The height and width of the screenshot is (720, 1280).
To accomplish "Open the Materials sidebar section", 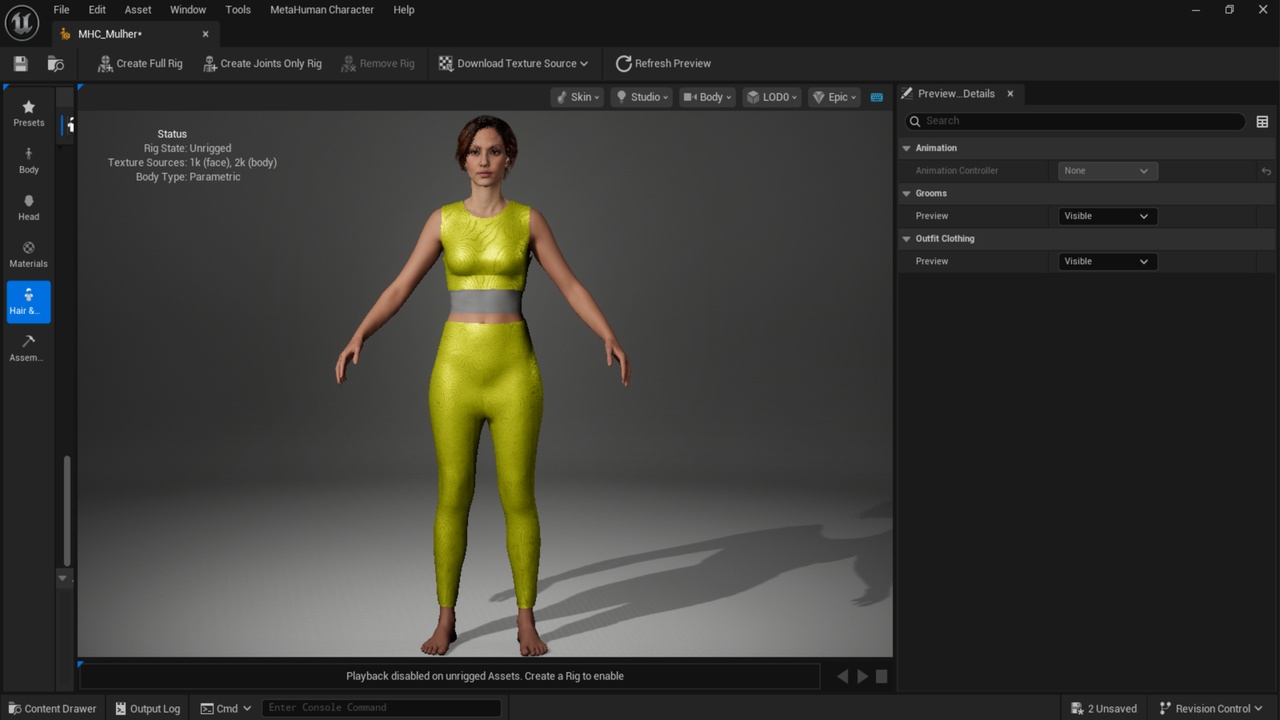I will 28,254.
